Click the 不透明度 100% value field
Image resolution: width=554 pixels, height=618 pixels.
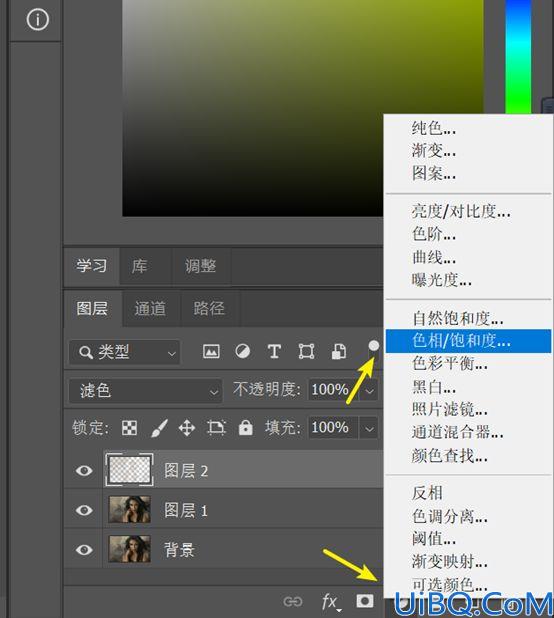(x=333, y=390)
